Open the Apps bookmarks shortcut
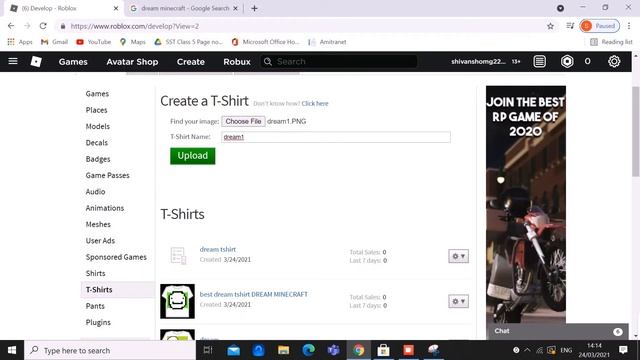This screenshot has width=640, height=360. (20, 42)
